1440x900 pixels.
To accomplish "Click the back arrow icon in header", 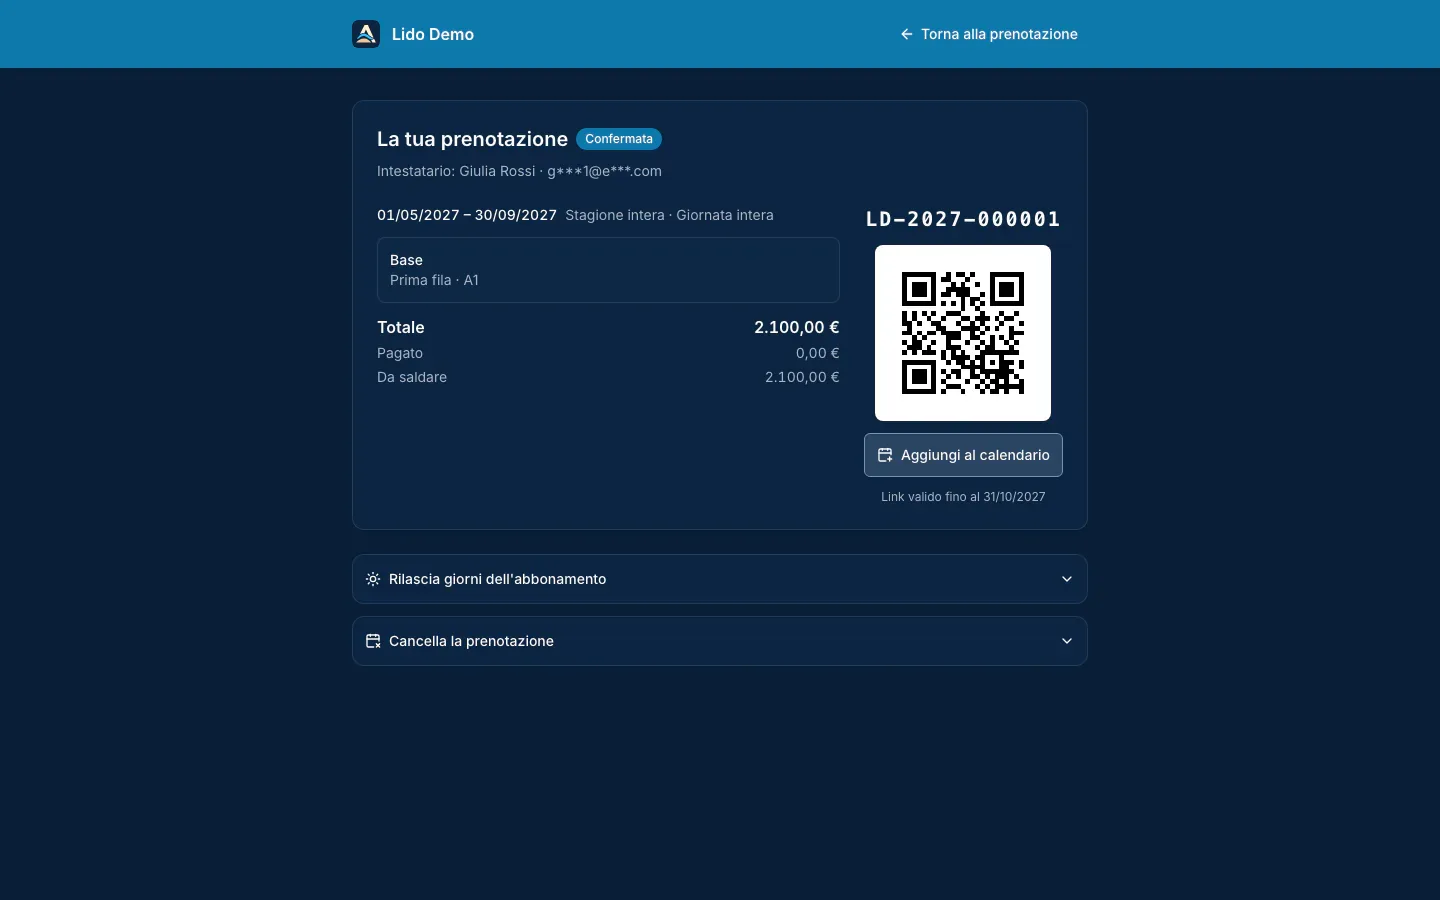I will point(907,34).
